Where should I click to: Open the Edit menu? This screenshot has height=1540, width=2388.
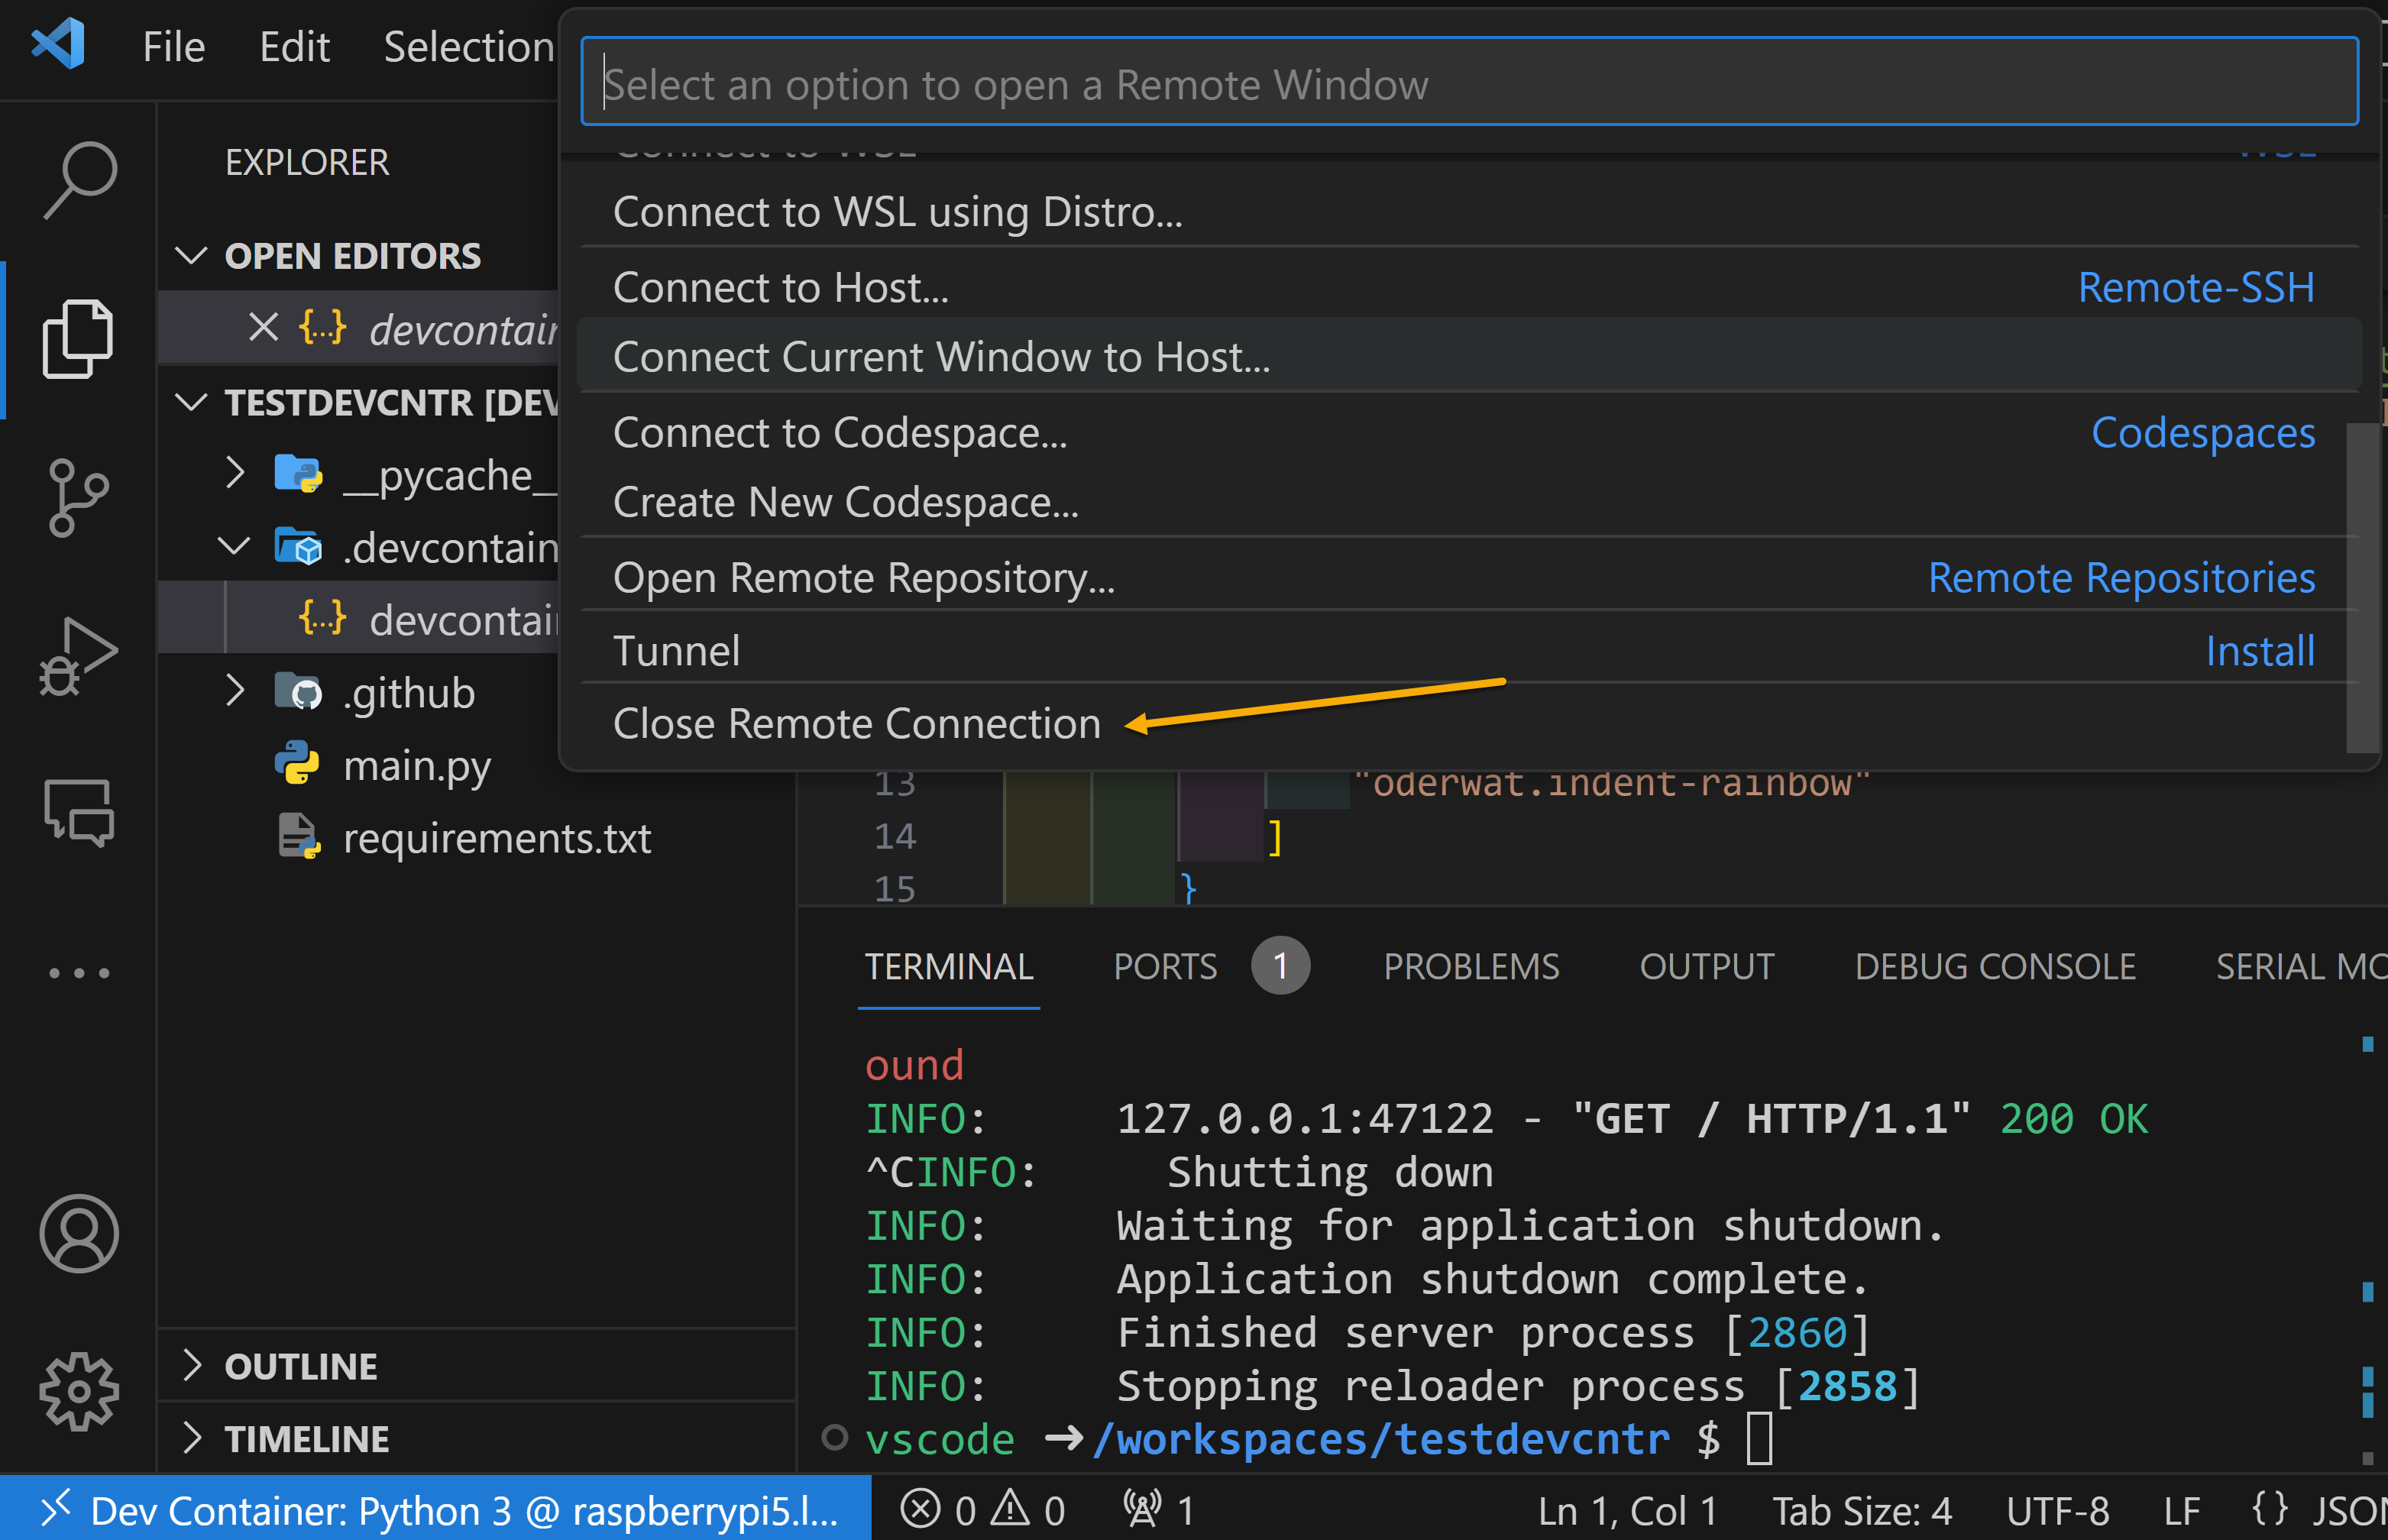[294, 46]
